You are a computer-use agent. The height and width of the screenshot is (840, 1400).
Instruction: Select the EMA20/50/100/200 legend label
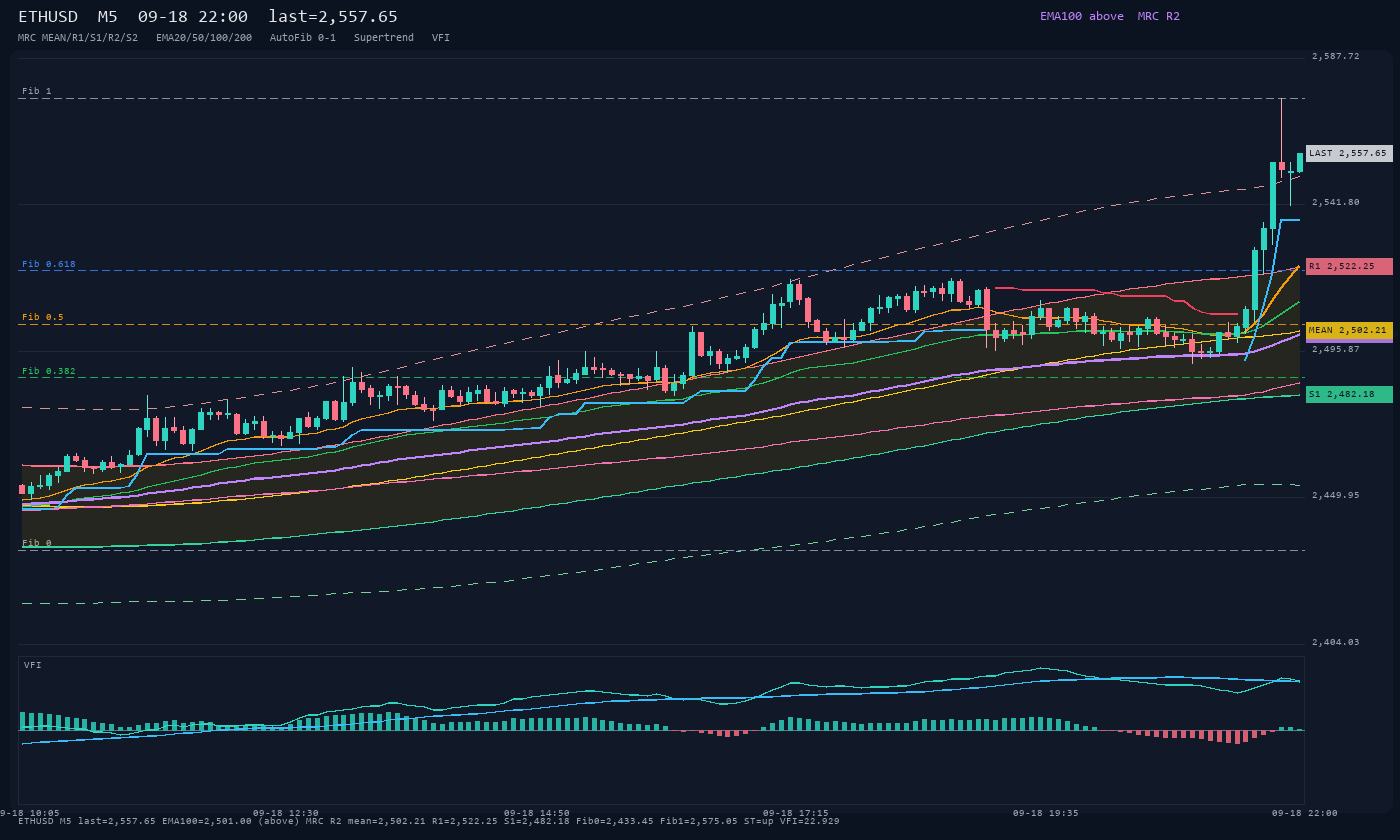click(204, 37)
